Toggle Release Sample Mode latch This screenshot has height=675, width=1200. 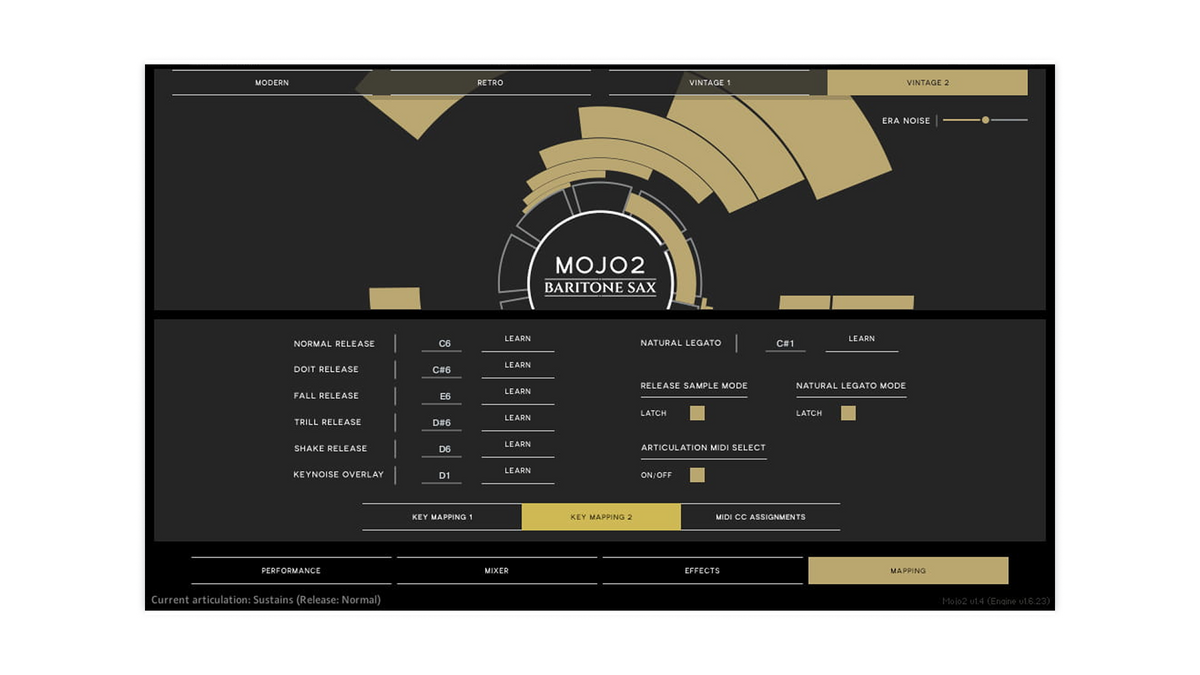(698, 413)
